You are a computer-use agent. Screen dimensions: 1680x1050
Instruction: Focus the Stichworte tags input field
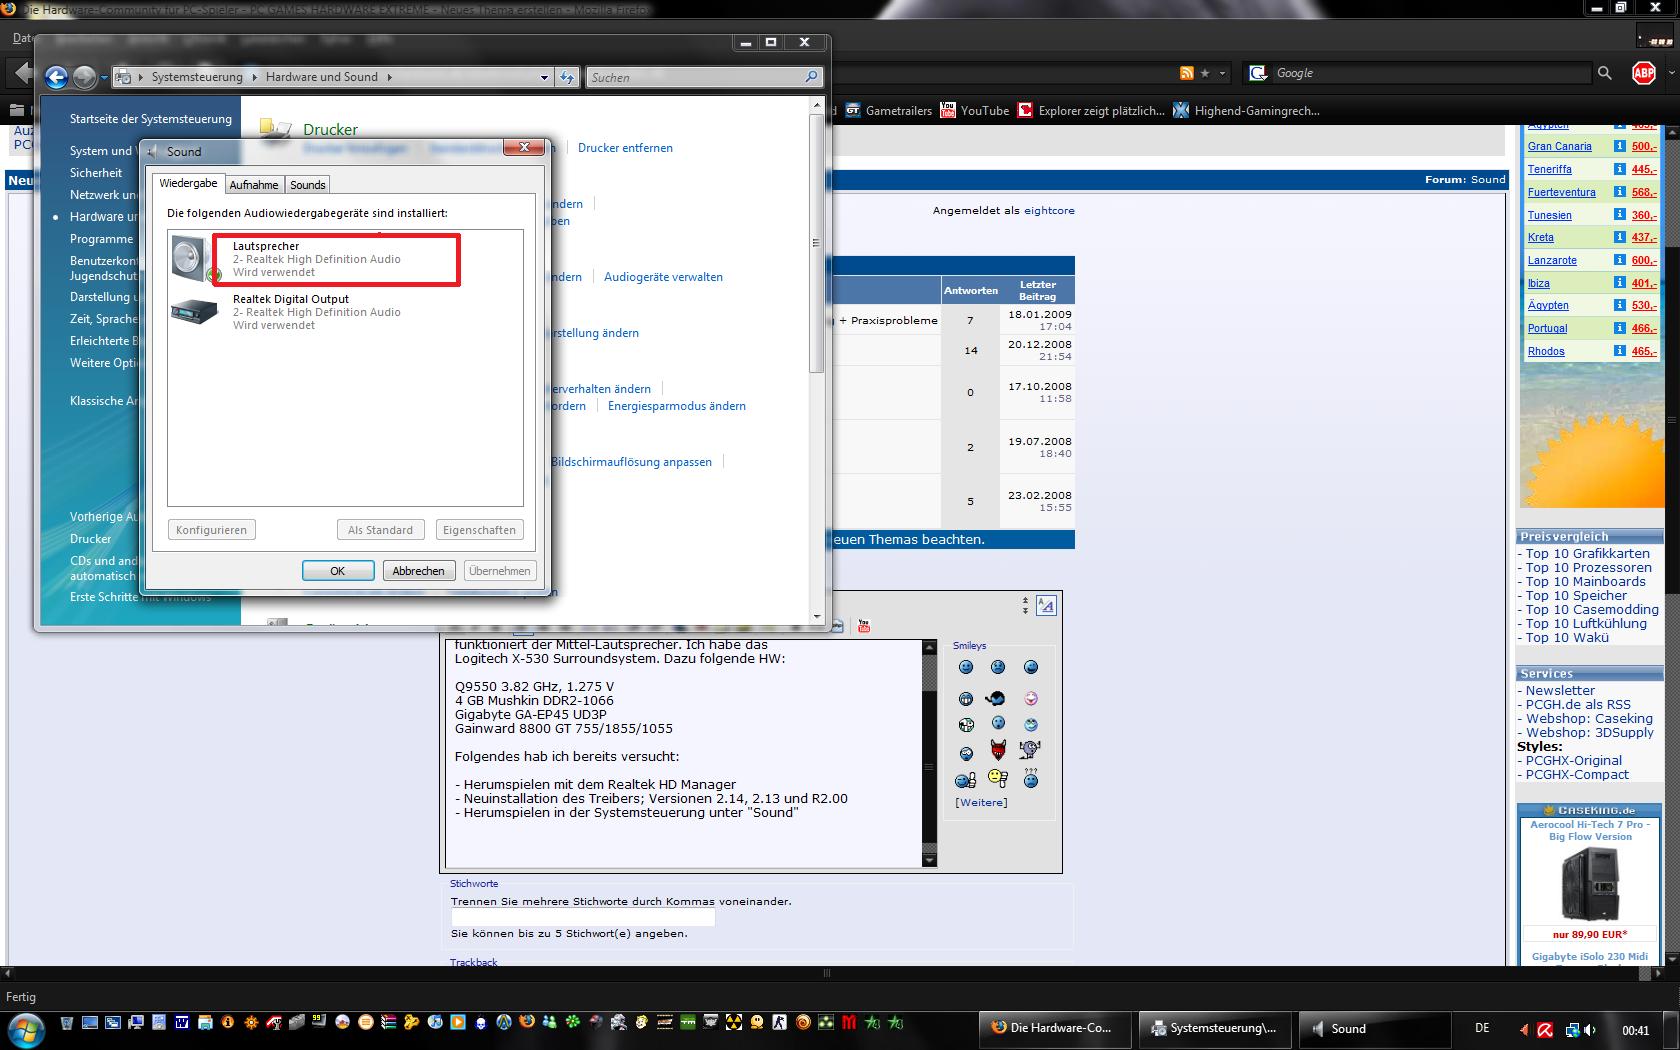583,918
